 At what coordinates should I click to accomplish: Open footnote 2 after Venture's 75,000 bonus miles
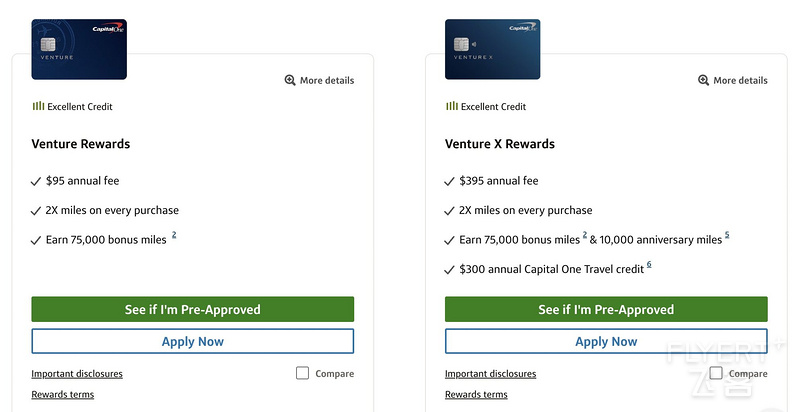tap(174, 235)
